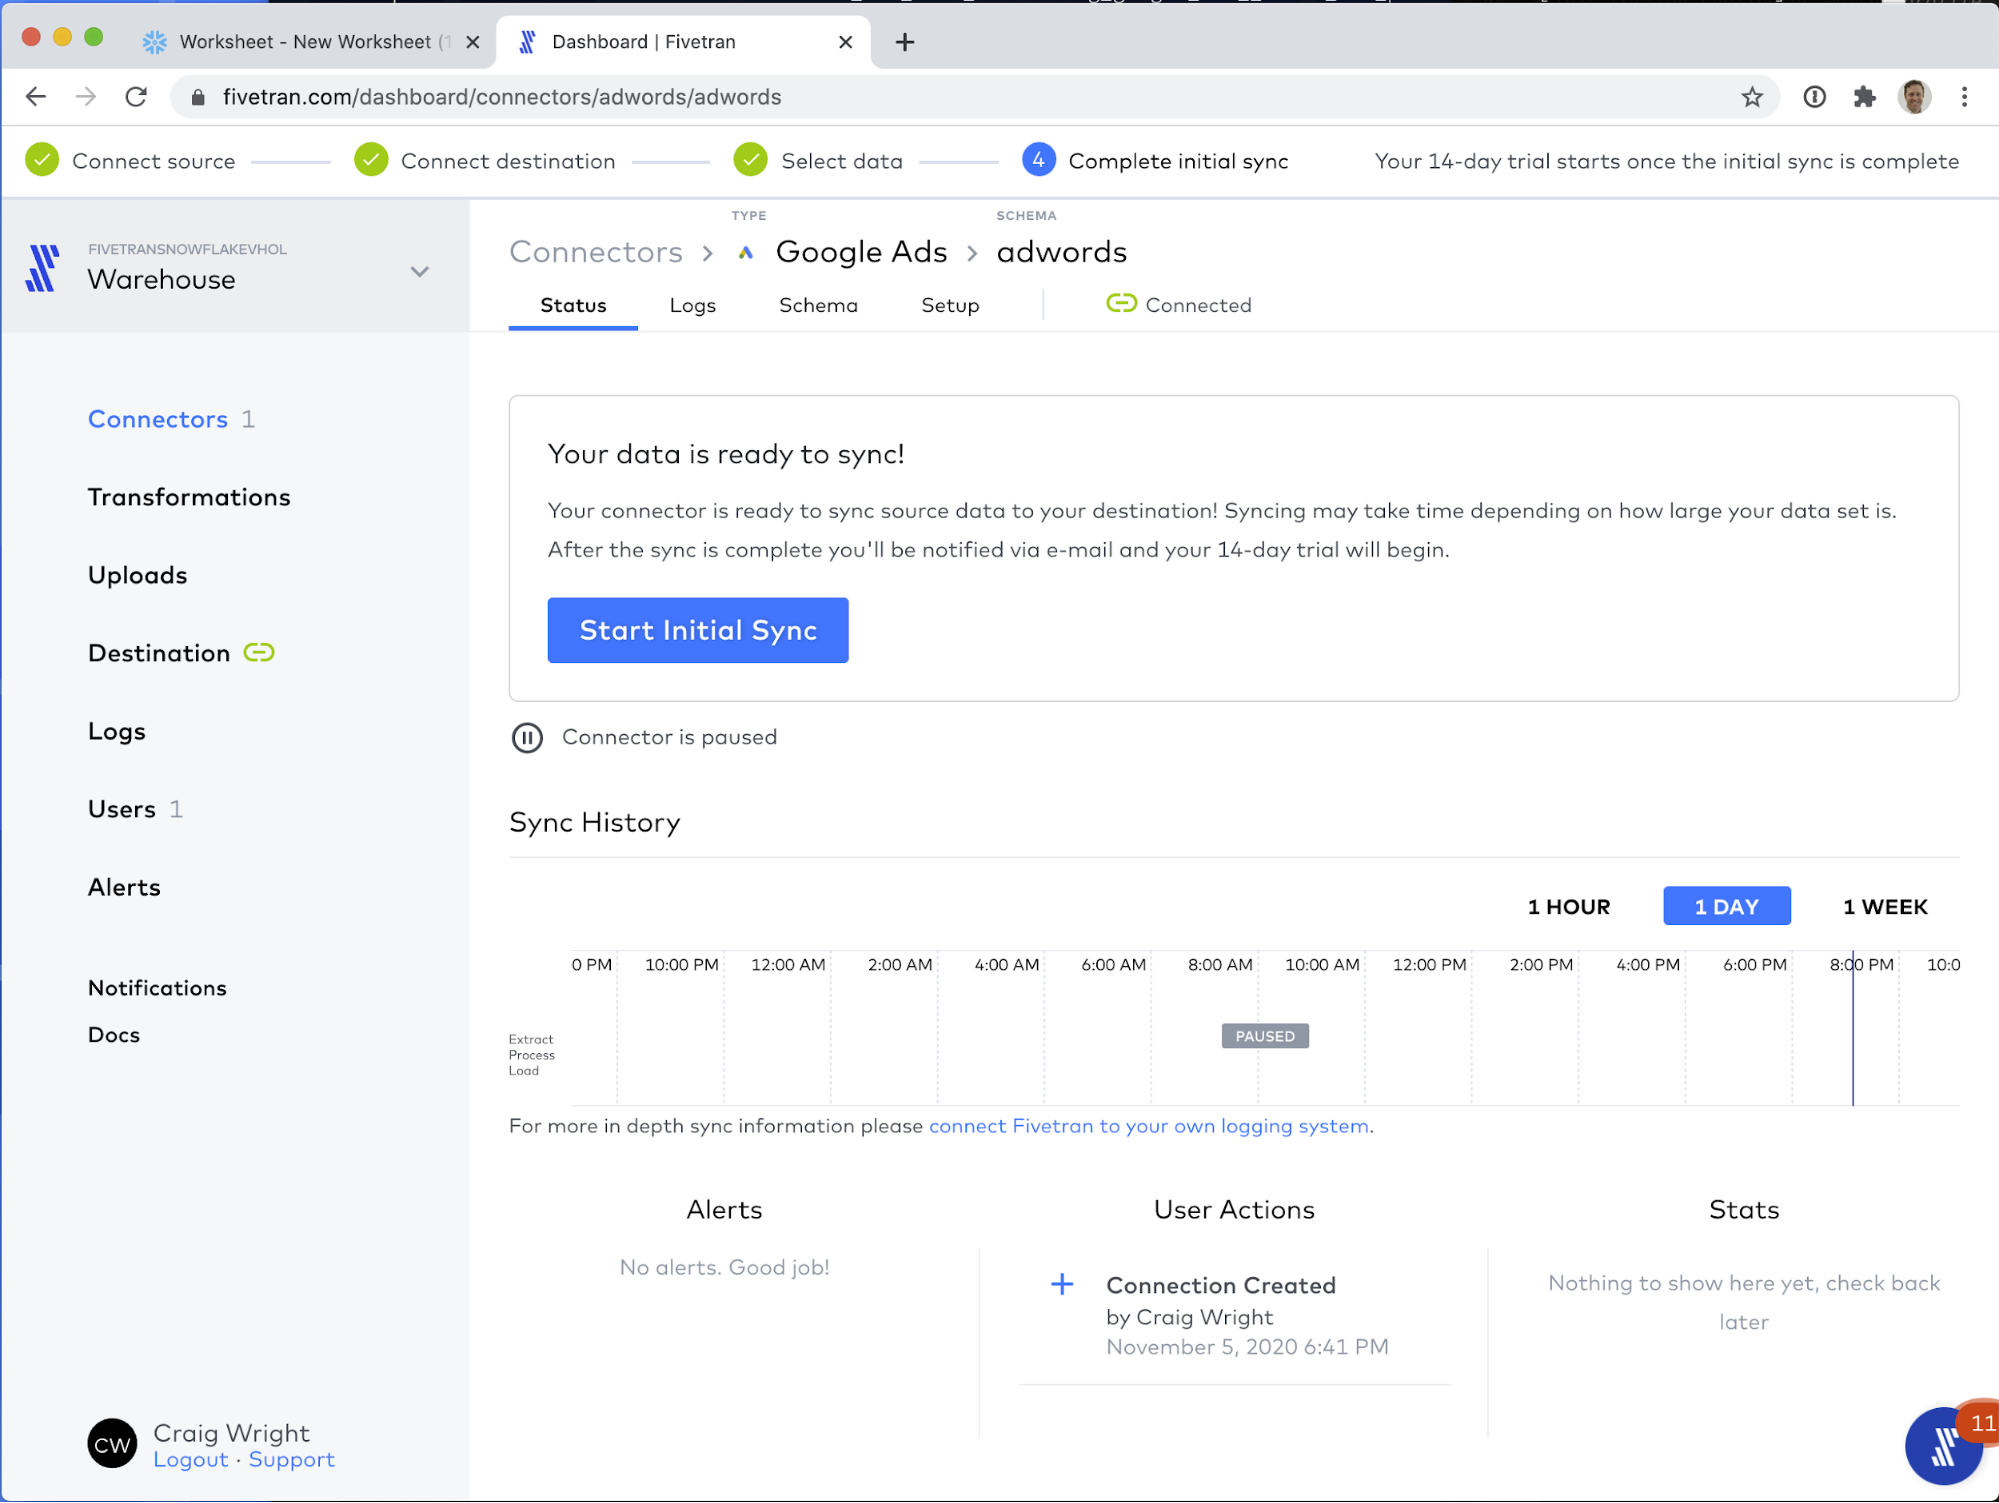Viewport: 1999px width, 1503px height.
Task: Open Chrome's three-dot menu
Action: pyautogui.click(x=1964, y=97)
